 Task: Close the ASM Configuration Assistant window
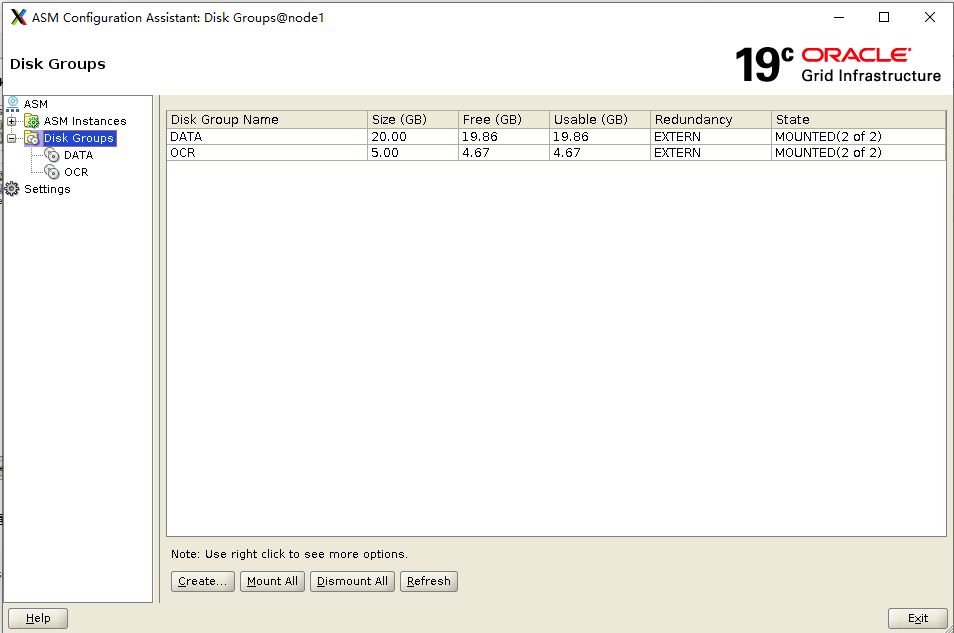tap(930, 17)
